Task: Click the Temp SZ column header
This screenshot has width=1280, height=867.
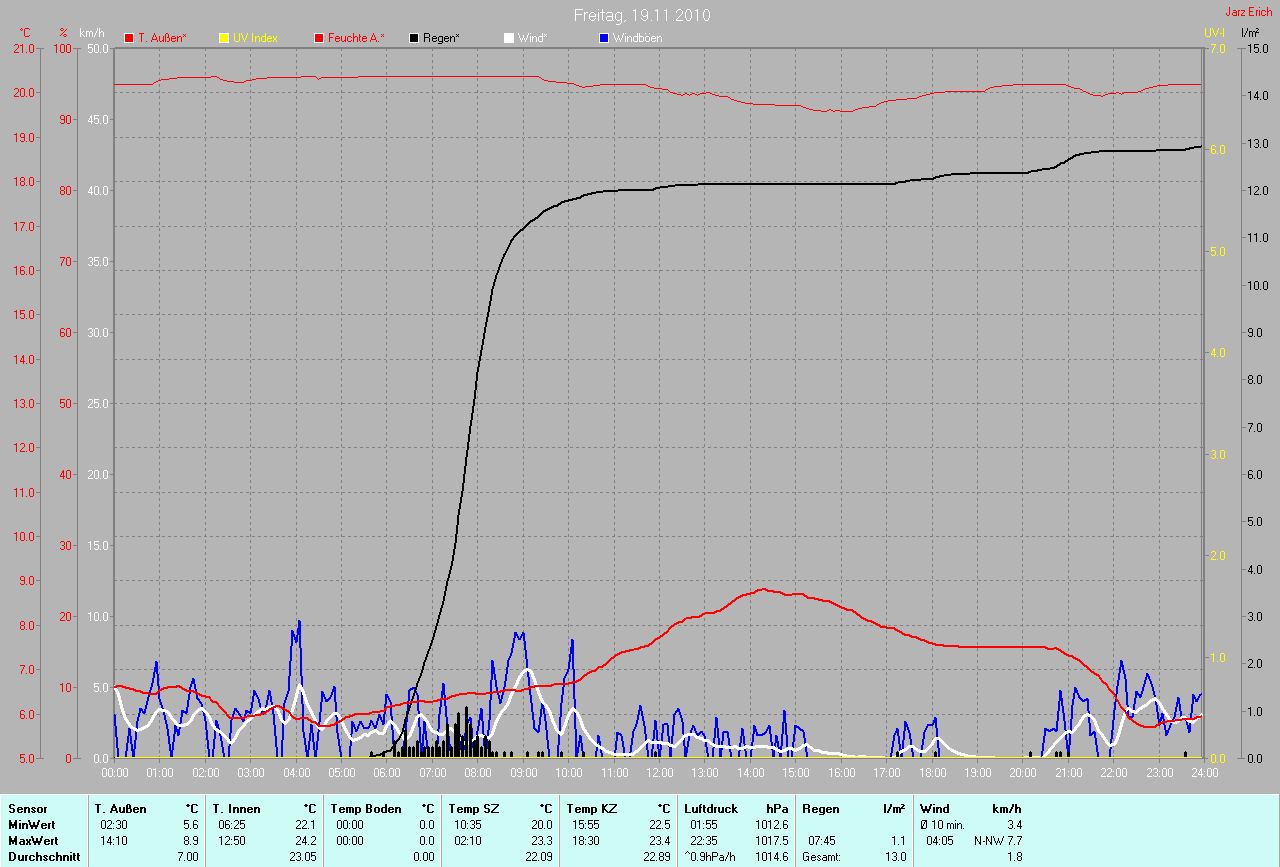Action: pos(472,808)
